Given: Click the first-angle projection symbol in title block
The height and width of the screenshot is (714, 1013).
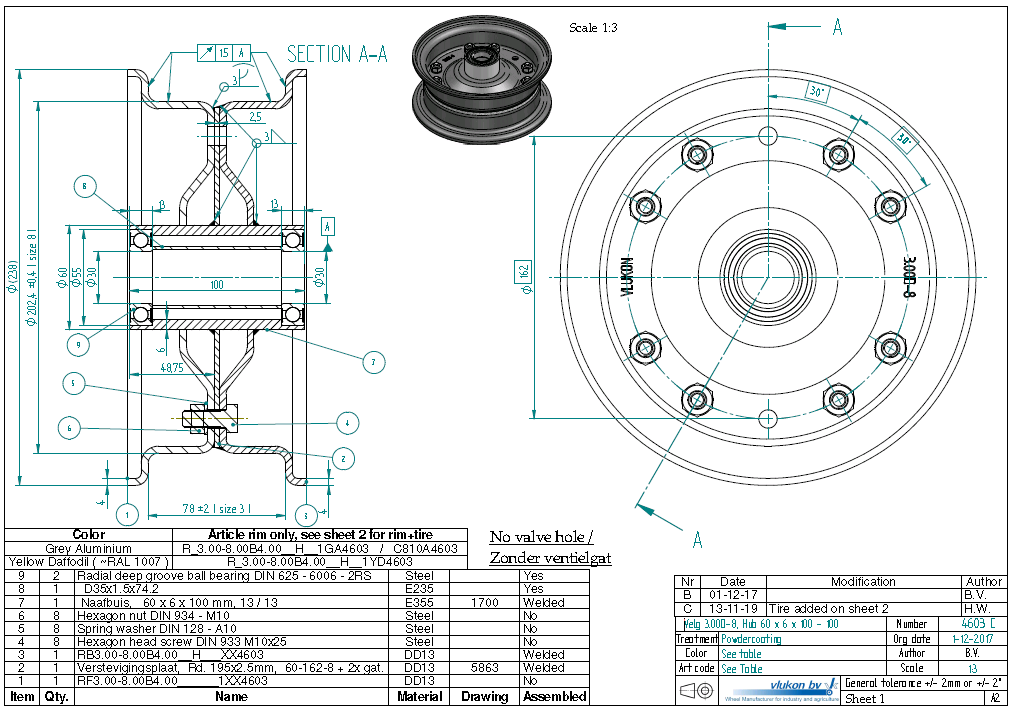Looking at the screenshot, I should 697,690.
